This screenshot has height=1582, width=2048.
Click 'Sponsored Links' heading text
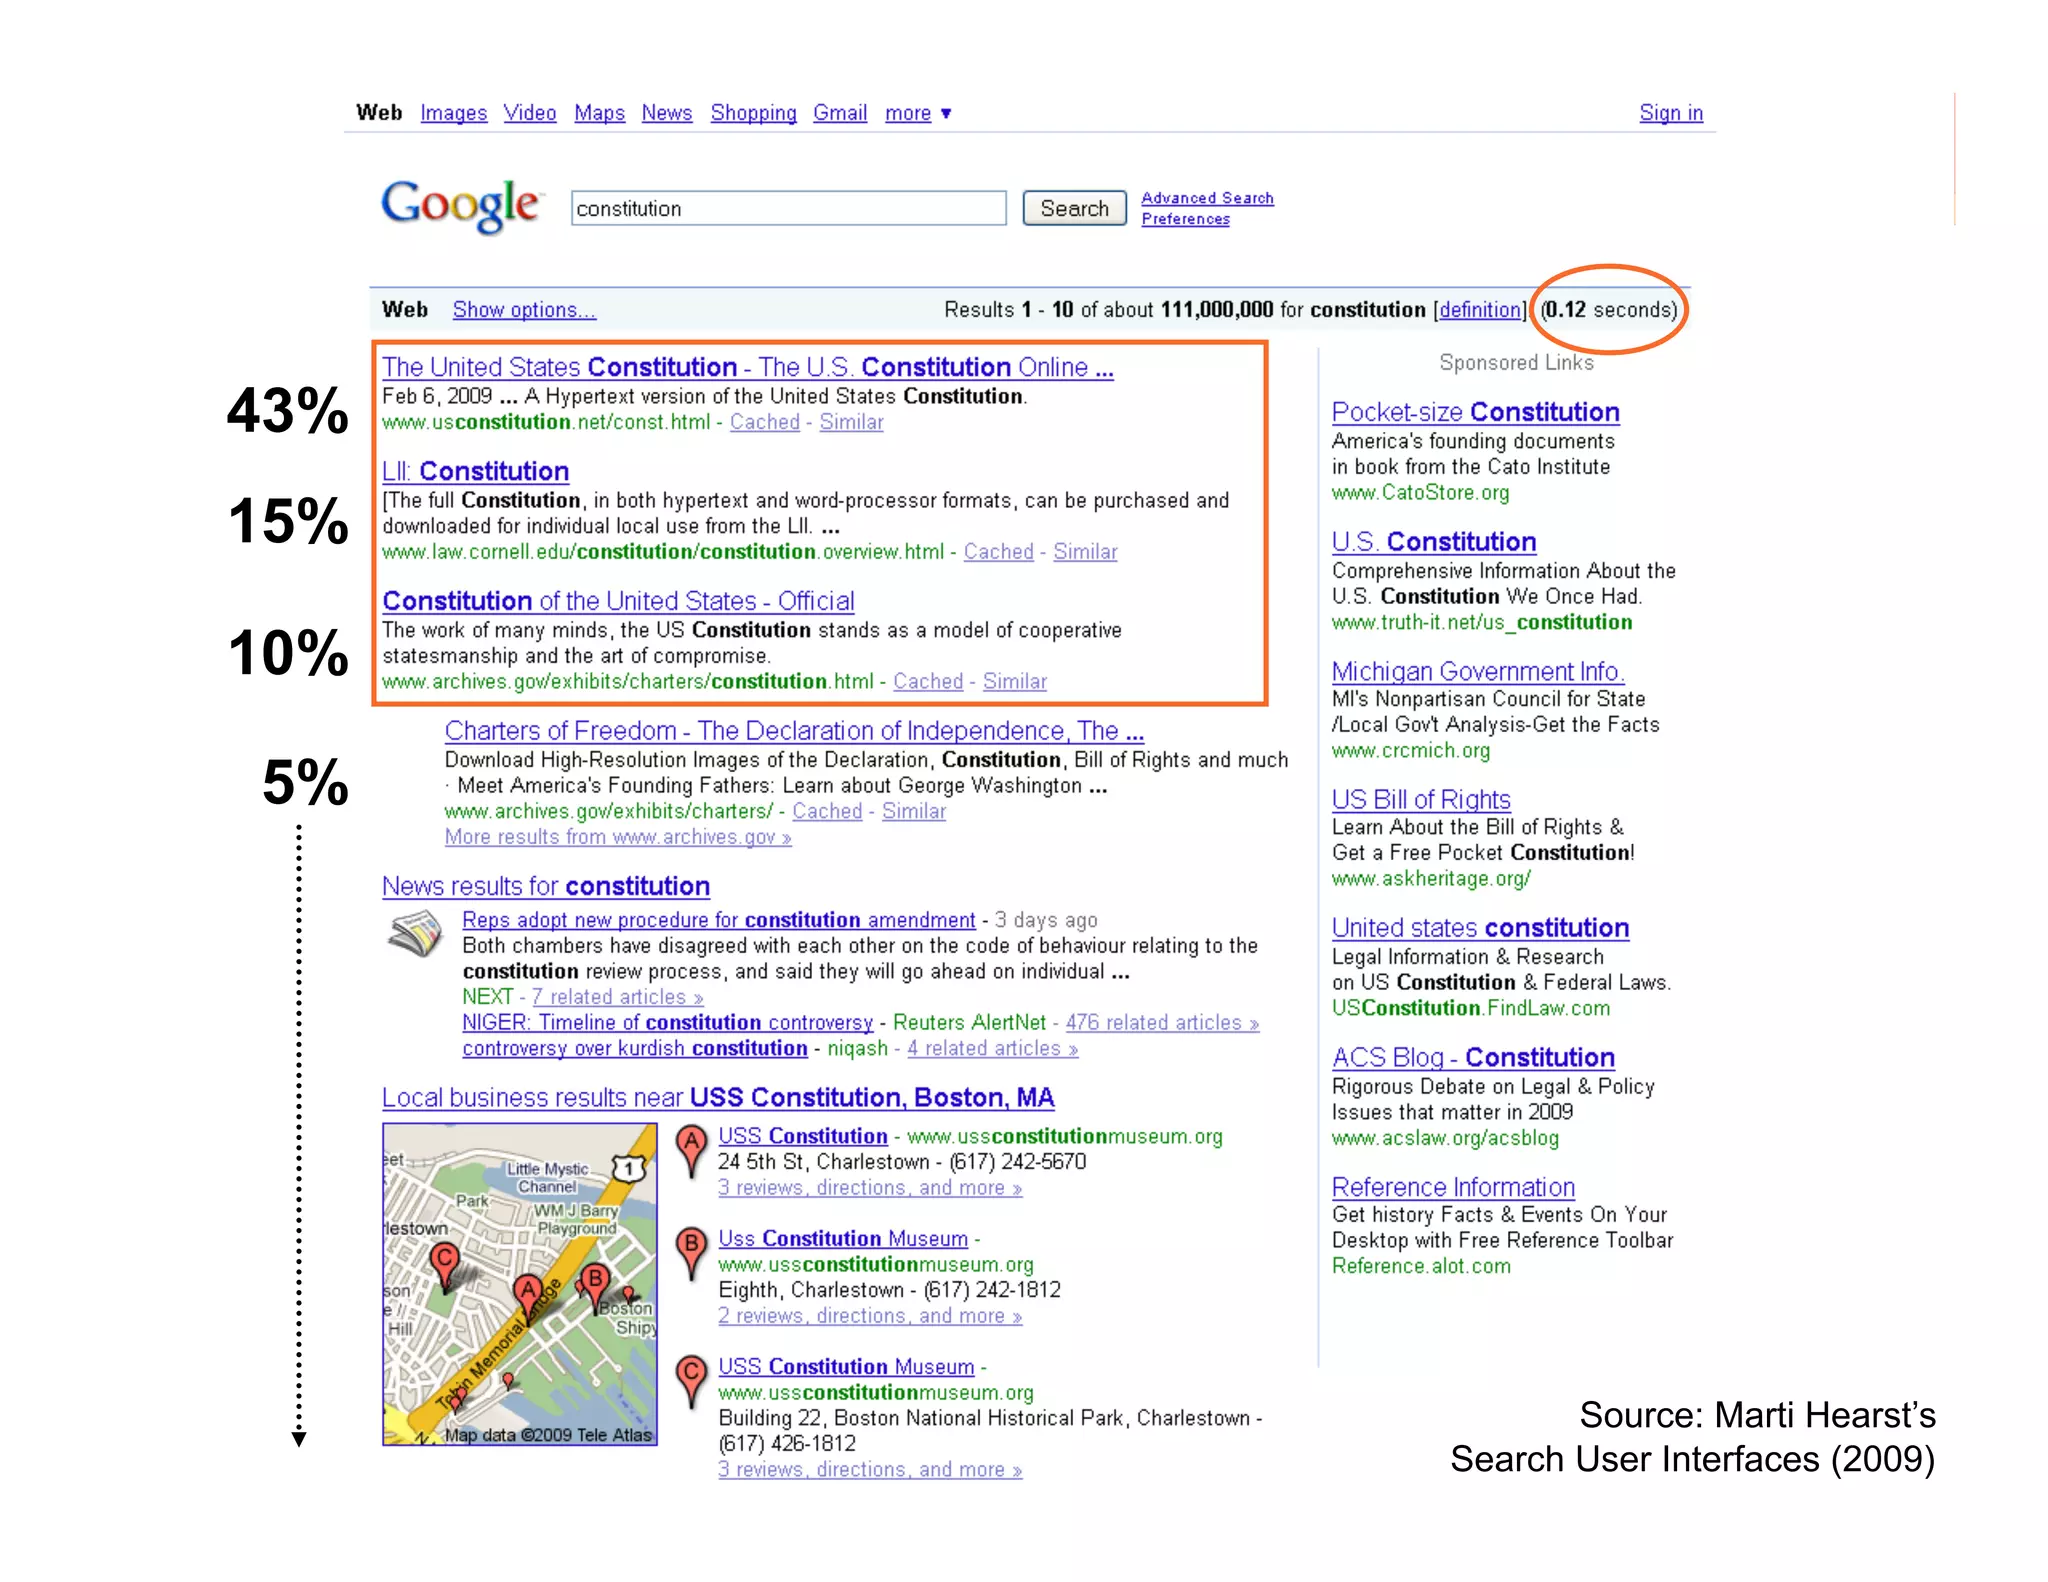coord(1516,363)
